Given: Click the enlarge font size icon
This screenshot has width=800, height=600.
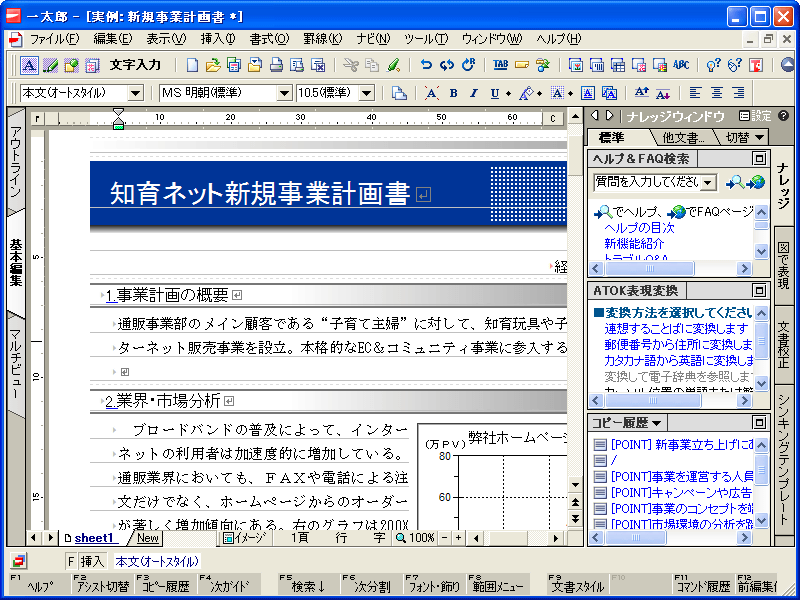Looking at the screenshot, I should tap(641, 93).
